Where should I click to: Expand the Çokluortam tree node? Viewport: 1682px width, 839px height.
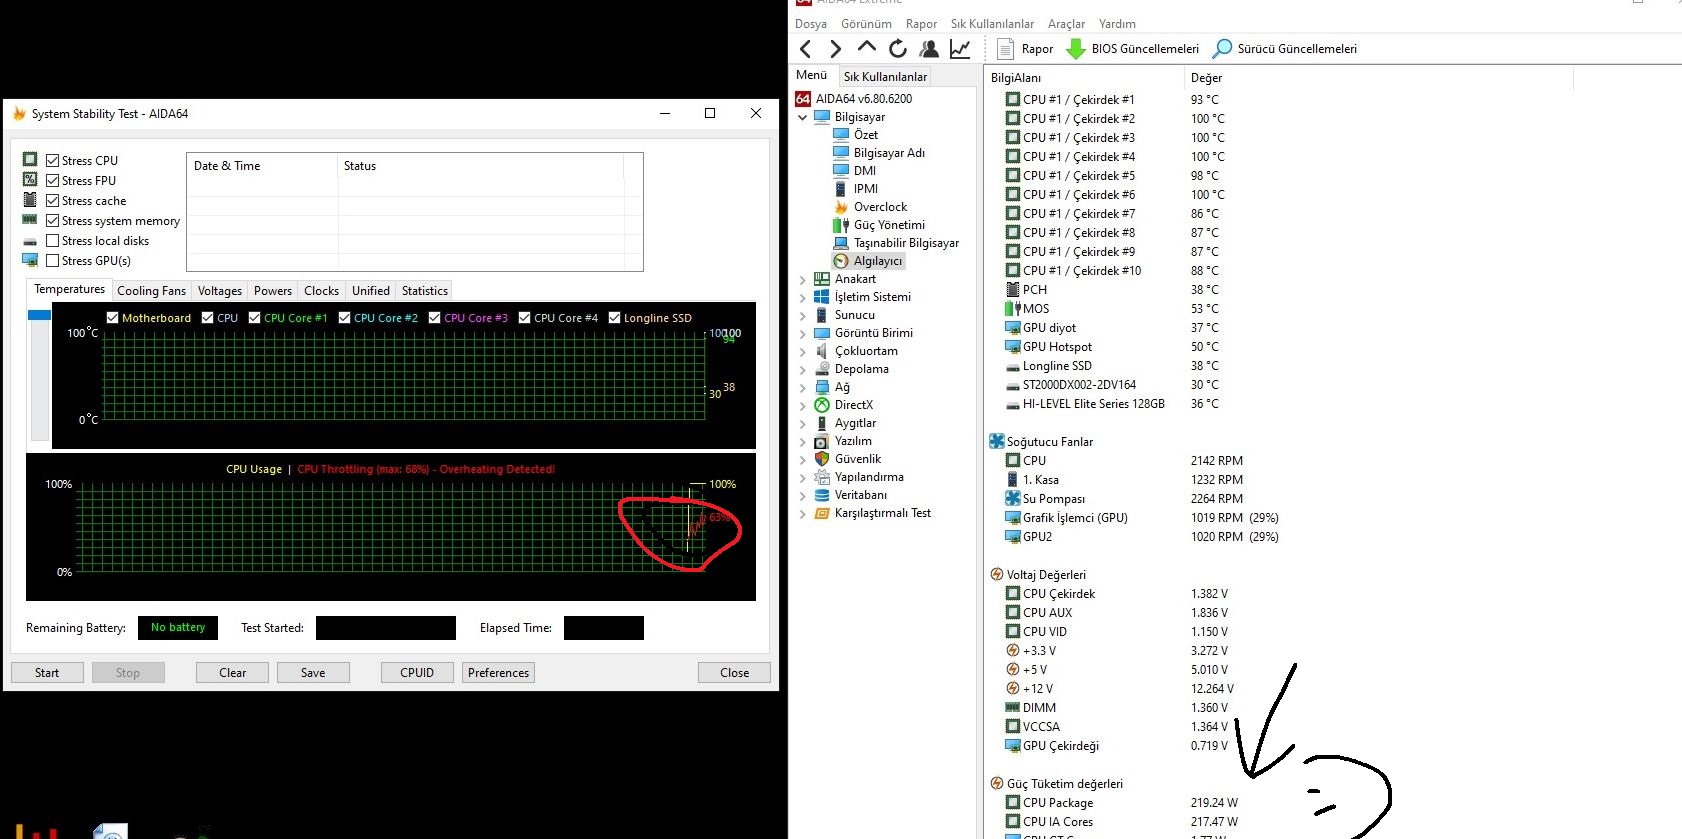point(803,352)
